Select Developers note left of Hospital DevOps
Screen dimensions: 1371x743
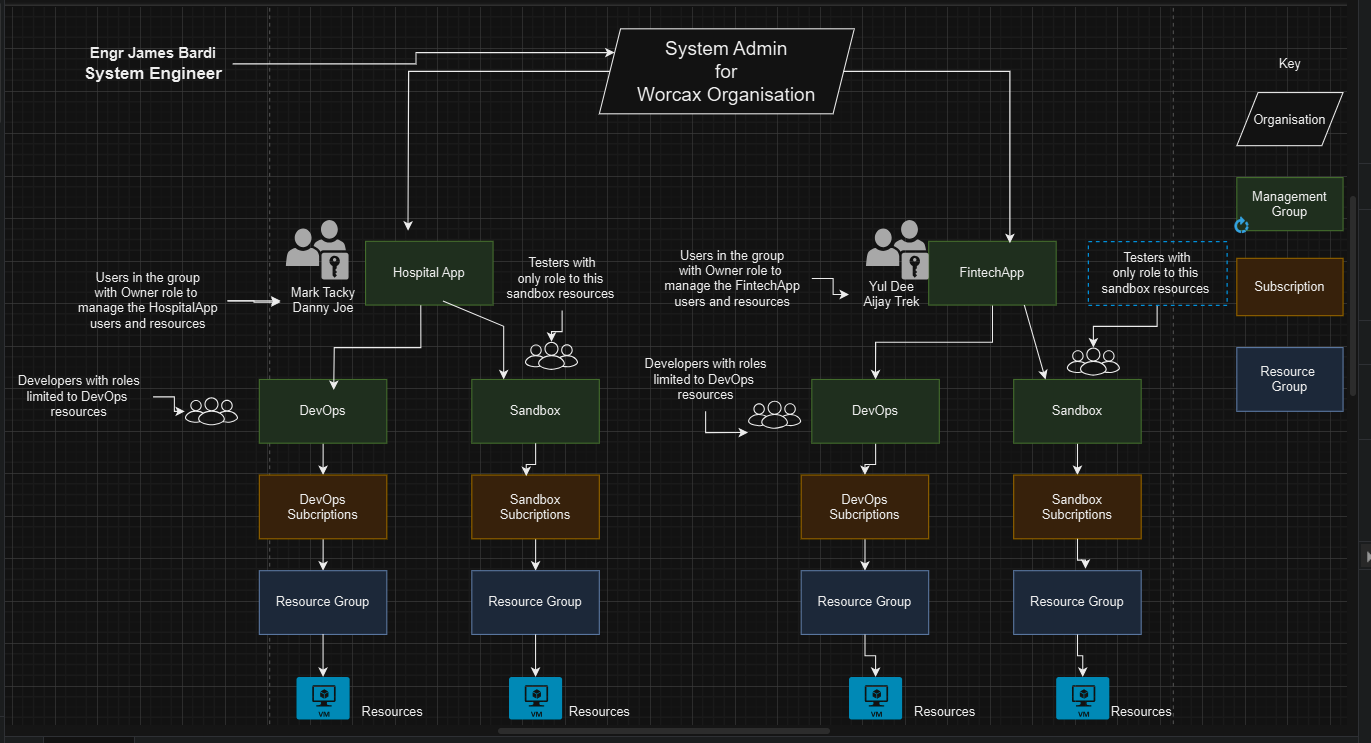click(79, 396)
